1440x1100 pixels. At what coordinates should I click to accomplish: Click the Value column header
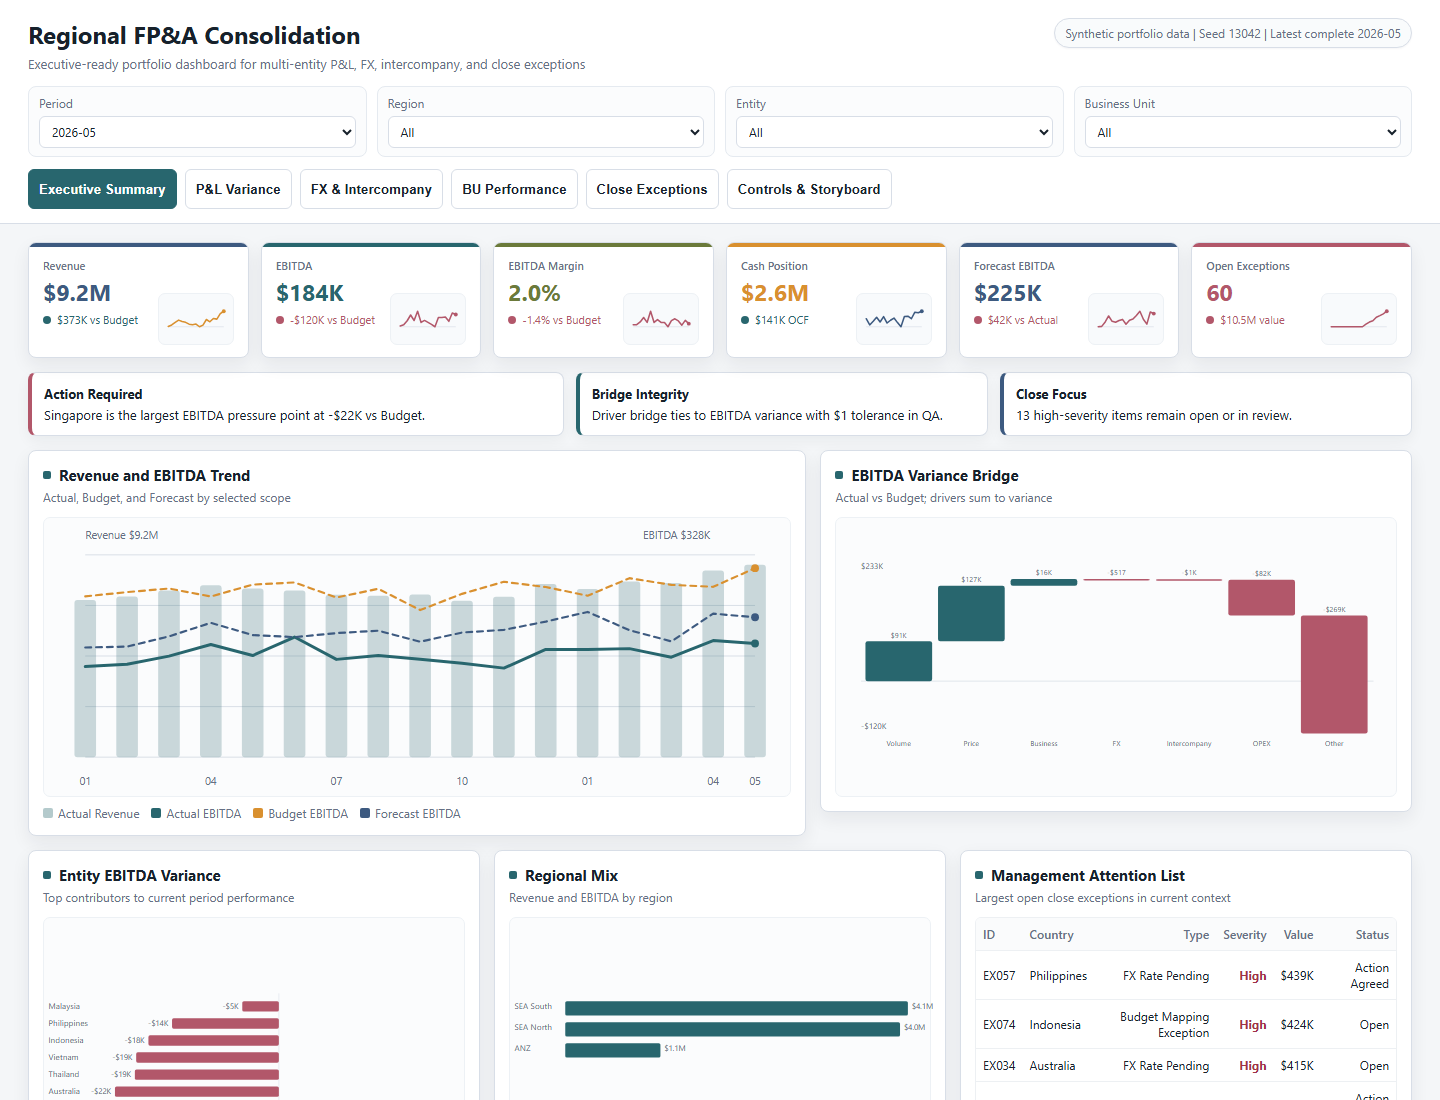1298,935
